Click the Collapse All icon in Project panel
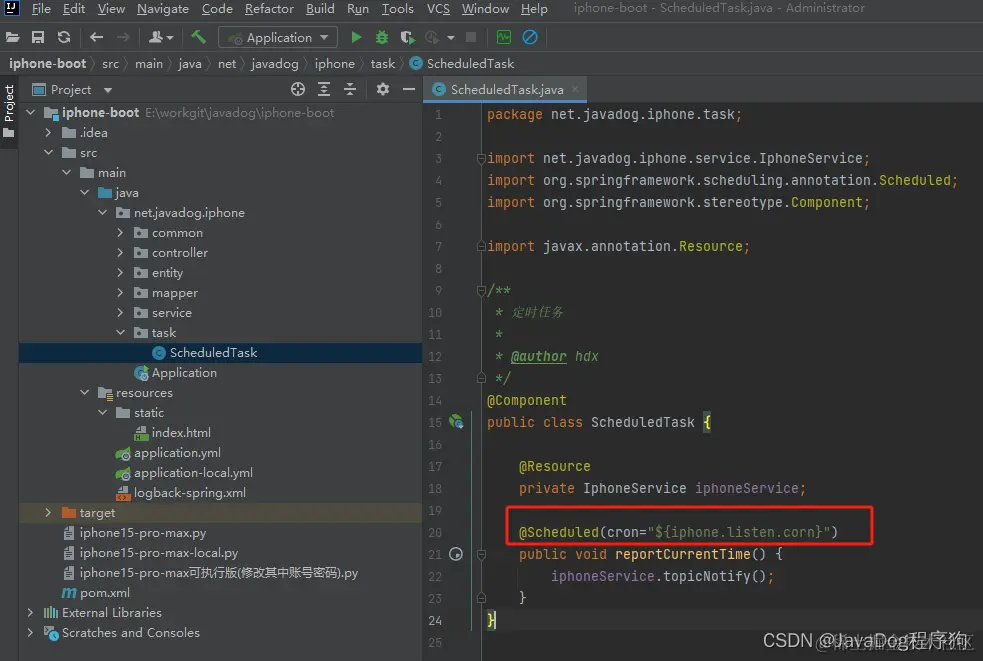 coord(350,90)
